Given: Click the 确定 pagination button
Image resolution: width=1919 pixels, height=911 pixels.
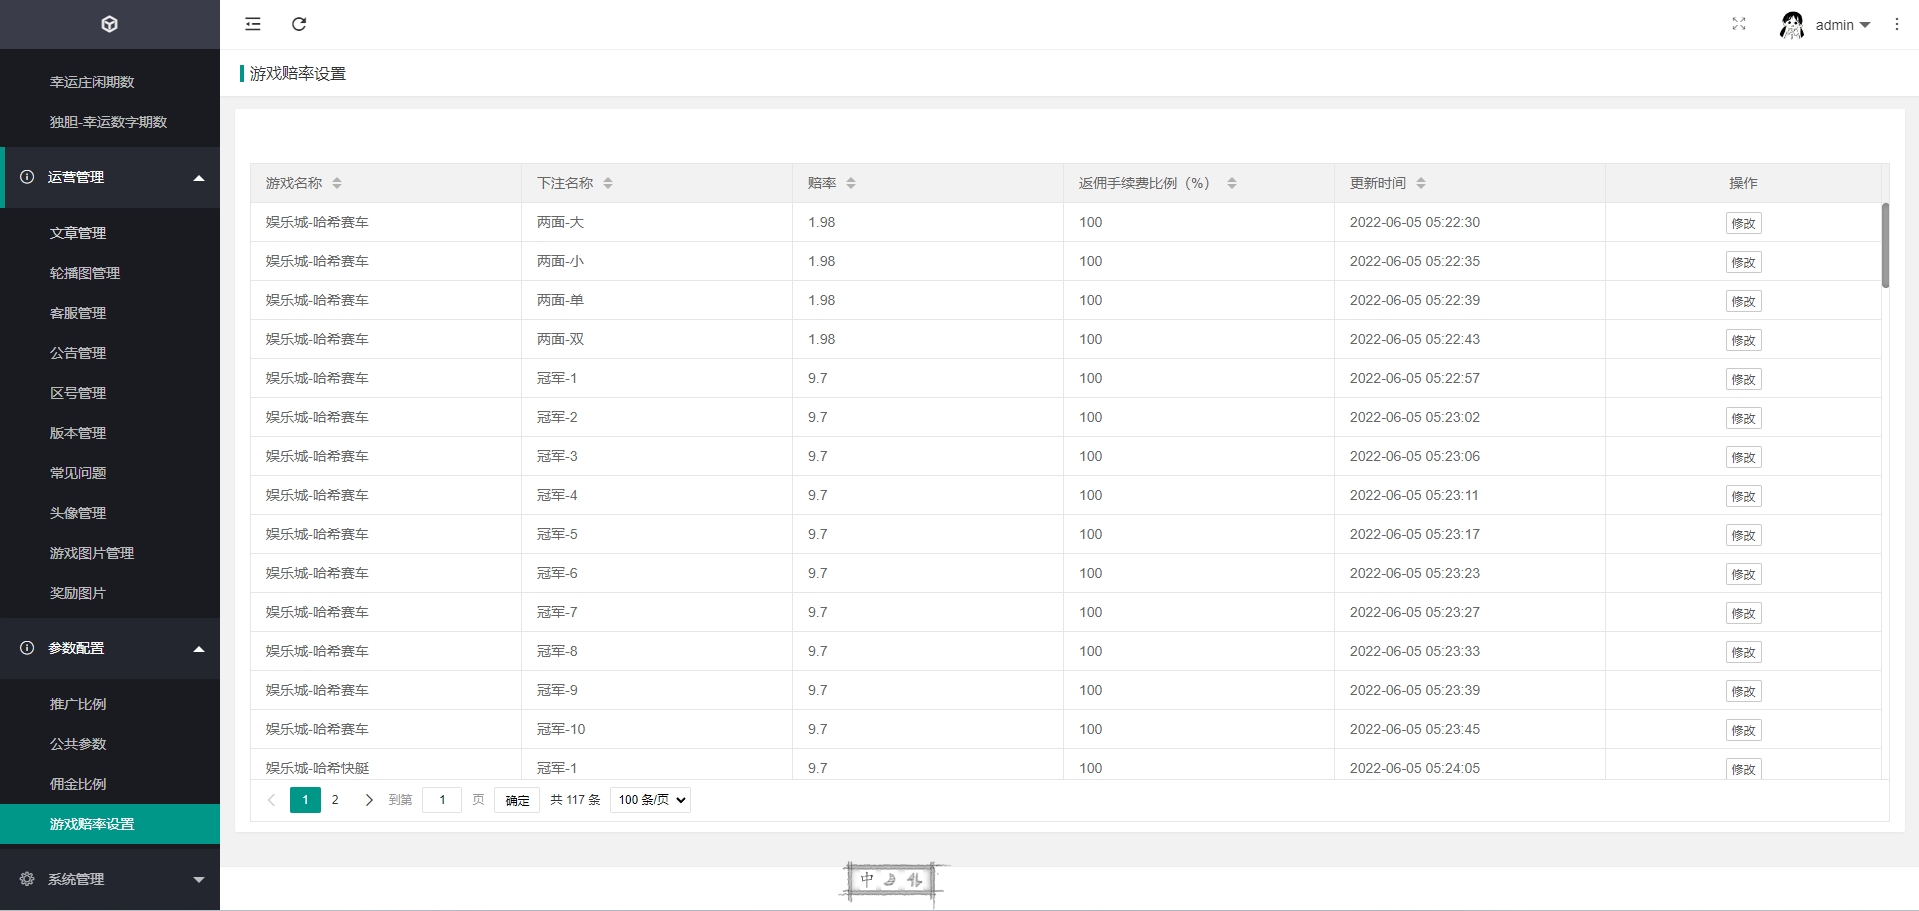Looking at the screenshot, I should point(517,800).
